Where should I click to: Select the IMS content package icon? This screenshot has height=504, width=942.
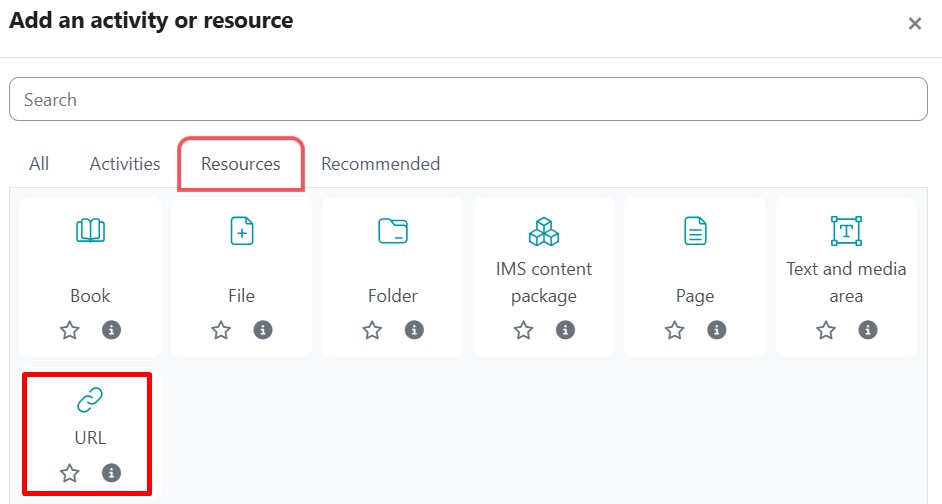tap(544, 231)
